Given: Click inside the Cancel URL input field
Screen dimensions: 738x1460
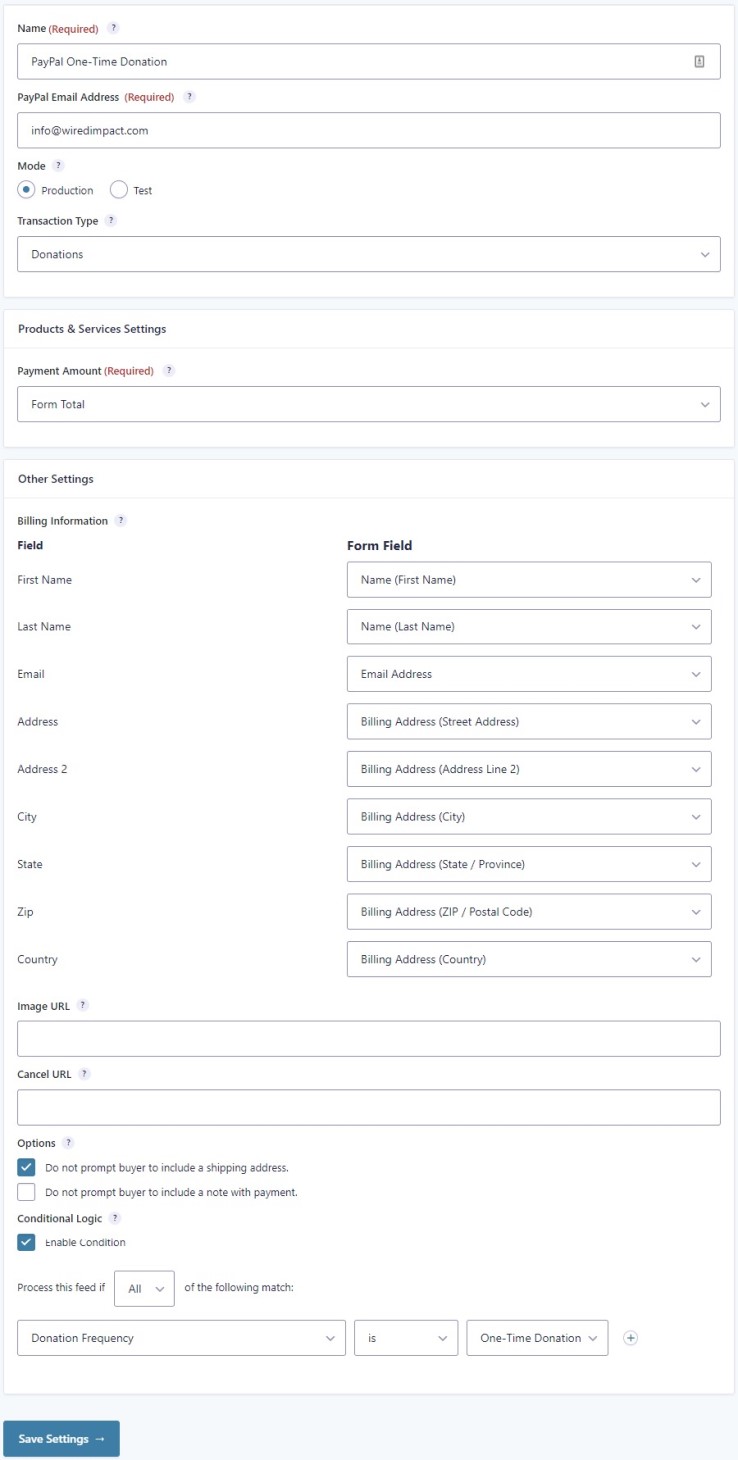Looking at the screenshot, I should pyautogui.click(x=369, y=1107).
